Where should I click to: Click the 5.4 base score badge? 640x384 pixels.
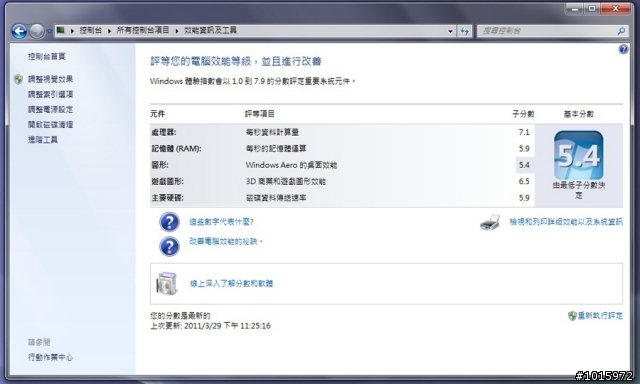coord(578,155)
